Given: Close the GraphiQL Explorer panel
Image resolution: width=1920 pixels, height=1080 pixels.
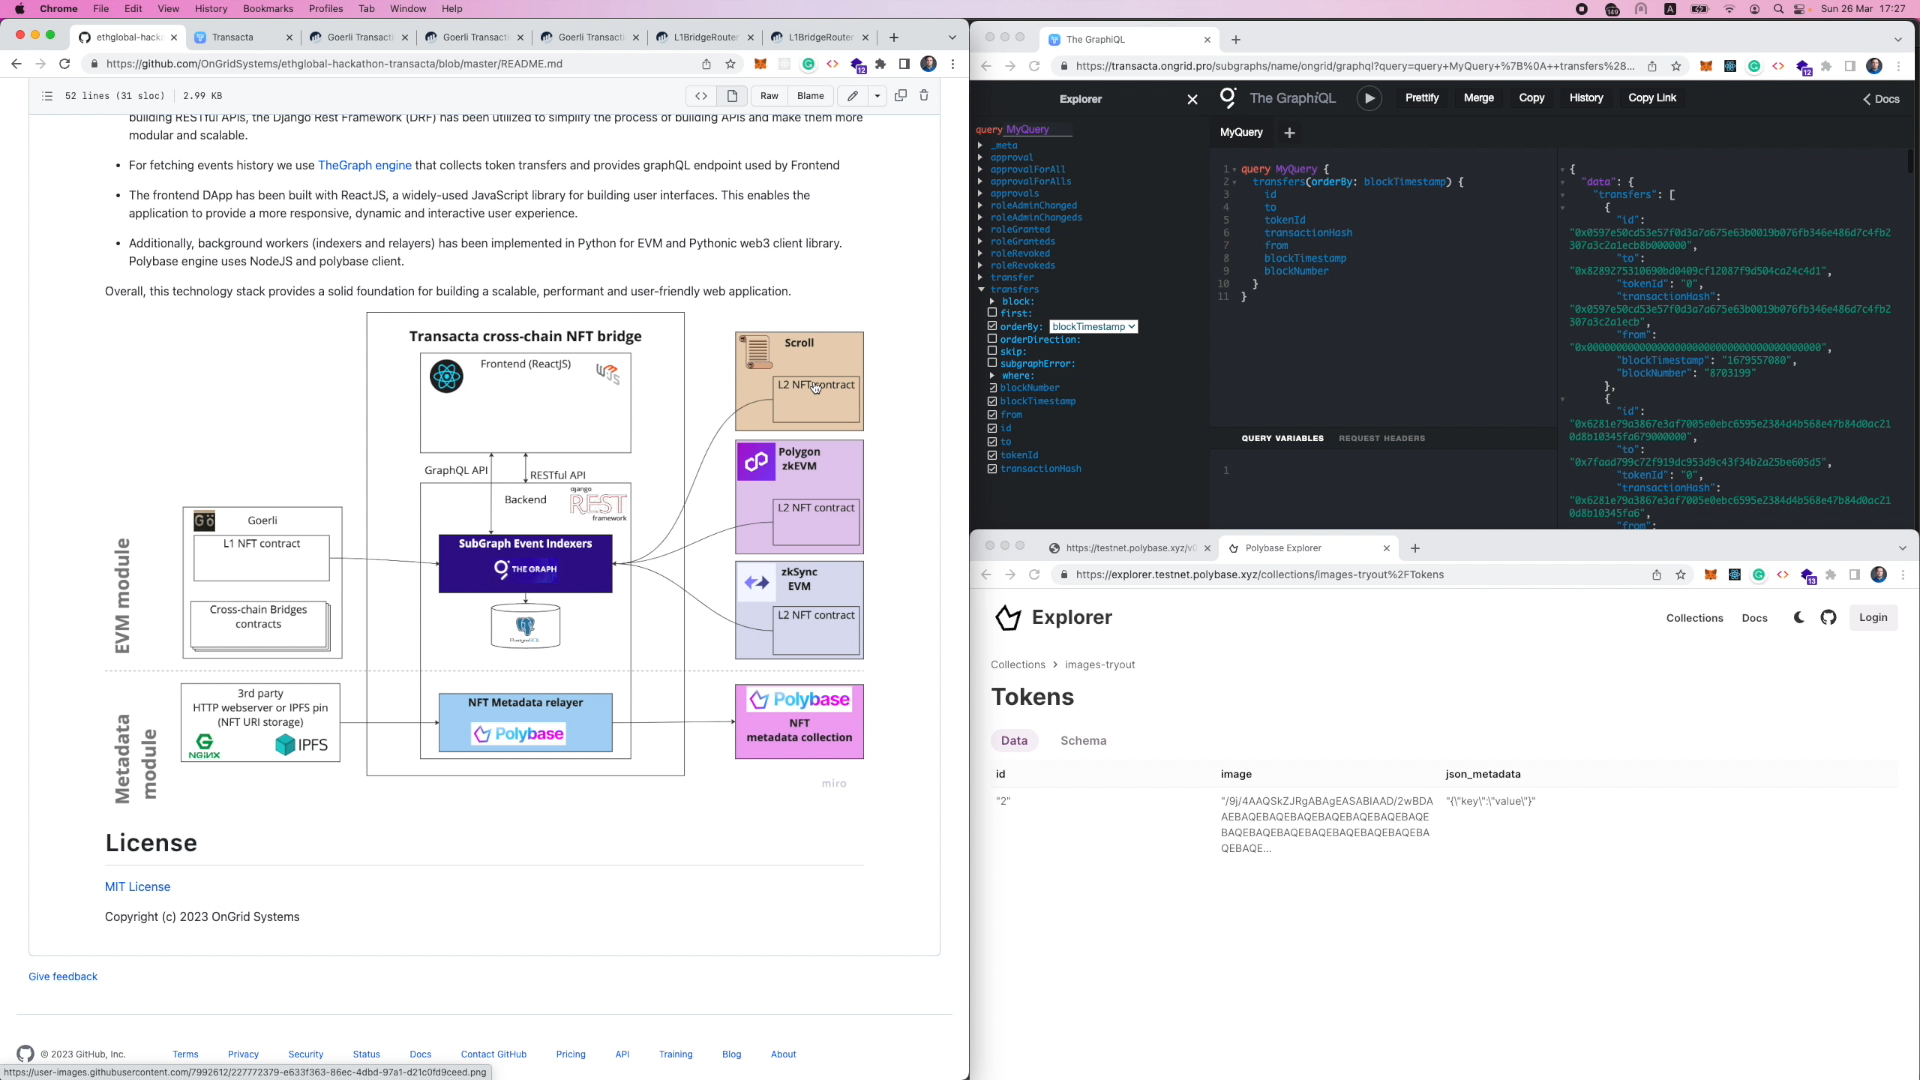Looking at the screenshot, I should tap(1192, 99).
